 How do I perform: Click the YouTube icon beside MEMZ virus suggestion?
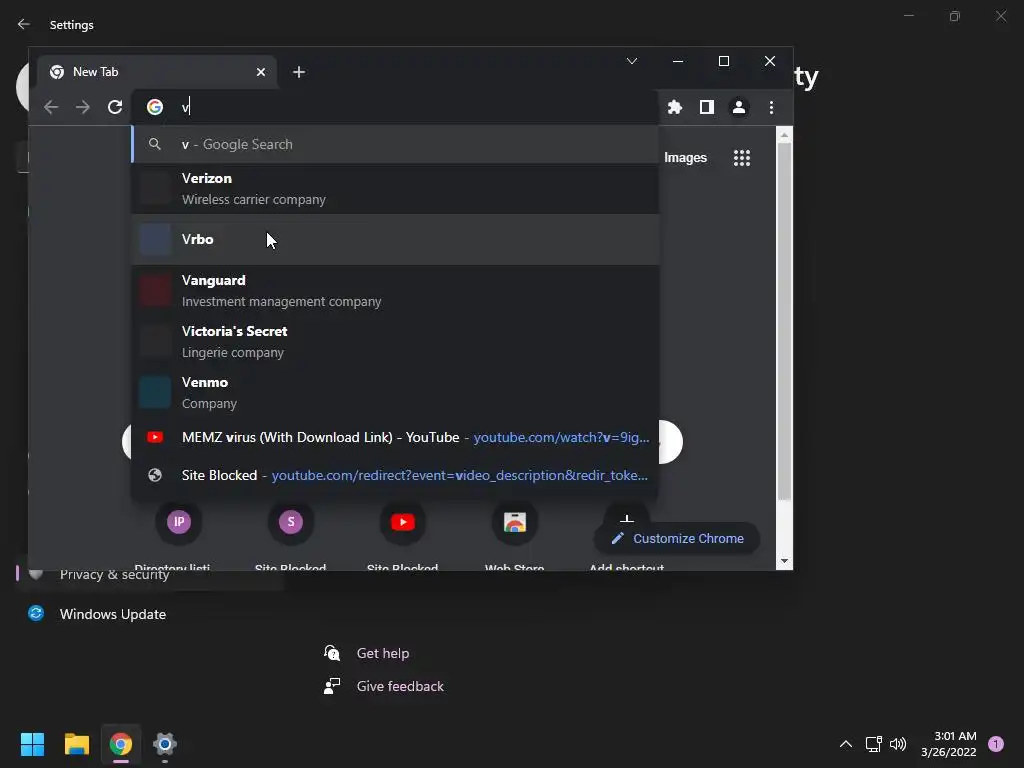pyautogui.click(x=155, y=437)
